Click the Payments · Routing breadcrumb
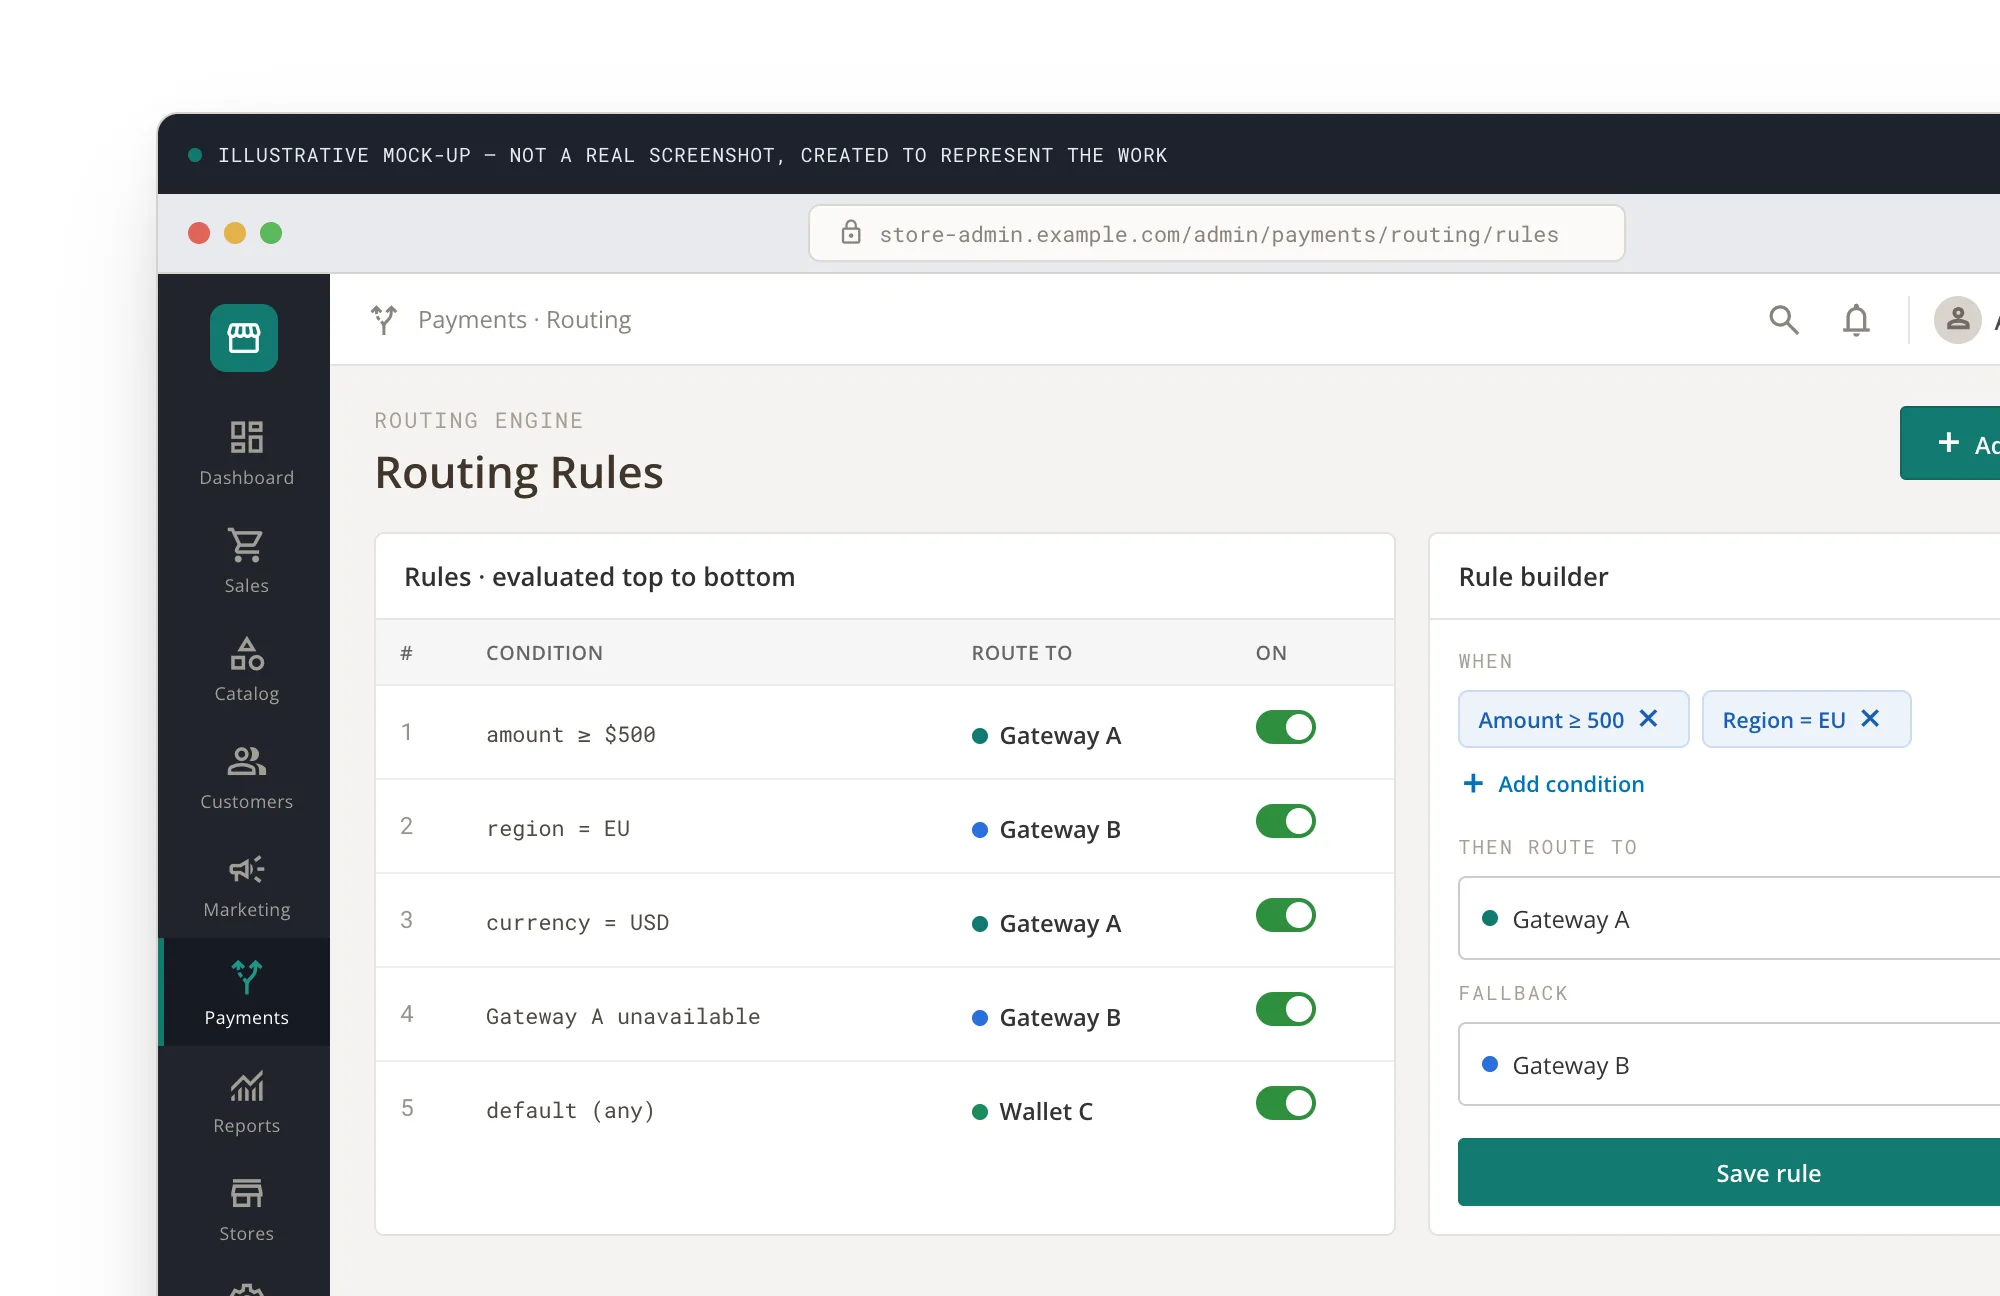 524,320
